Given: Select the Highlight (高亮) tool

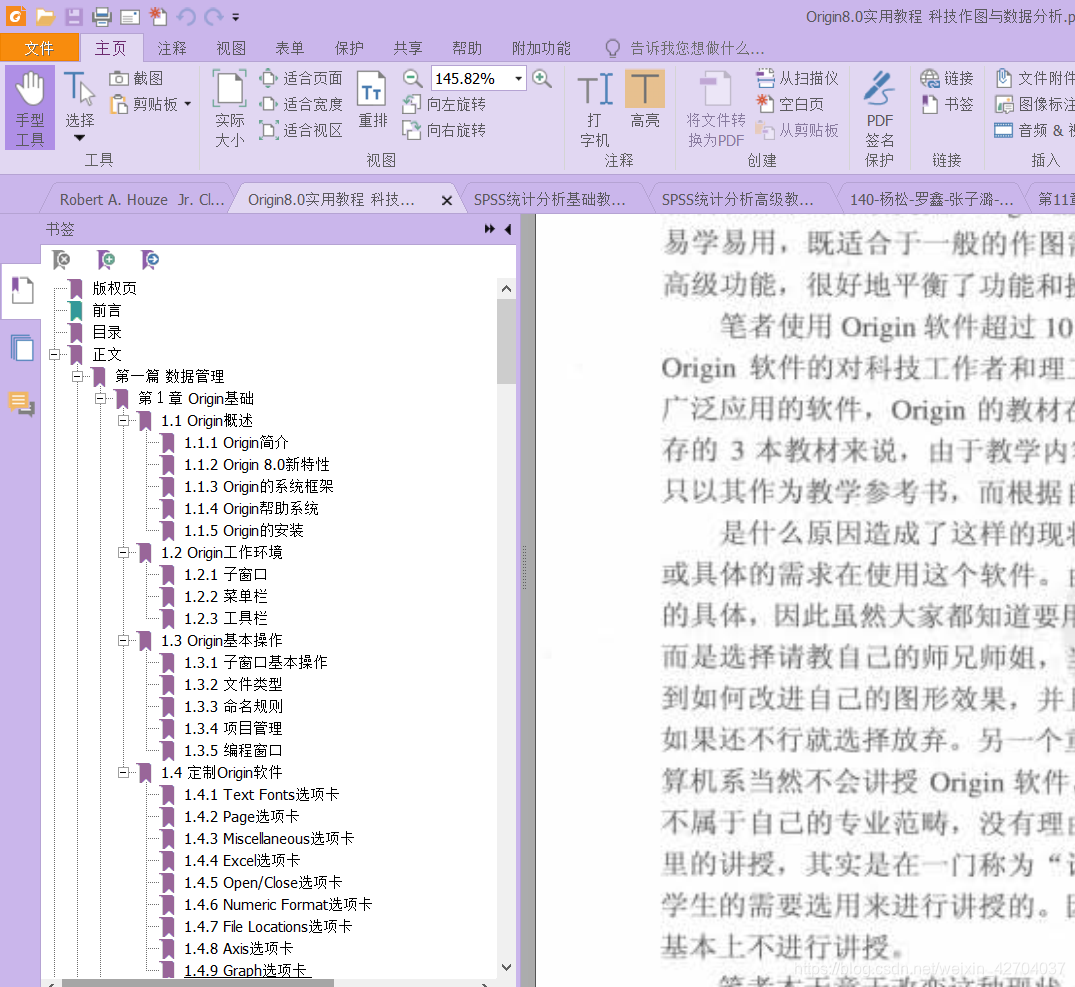Looking at the screenshot, I should (645, 100).
